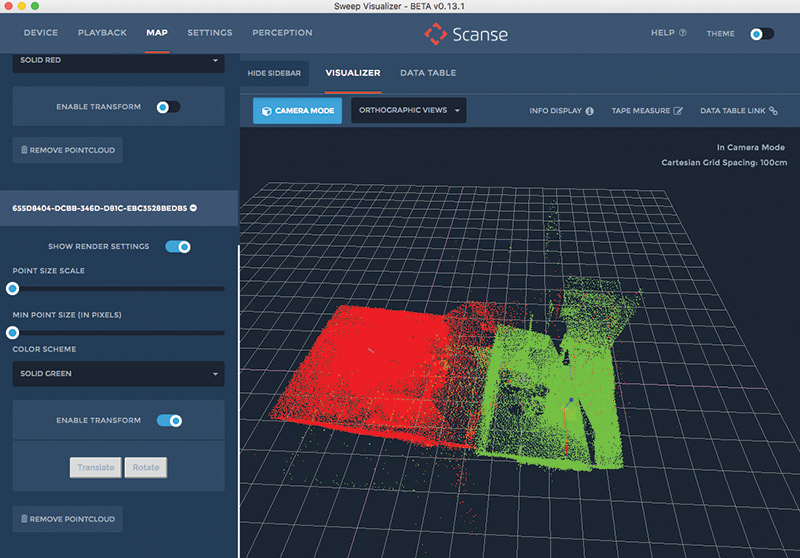Open the Device tab
The width and height of the screenshot is (800, 558).
[x=41, y=33]
